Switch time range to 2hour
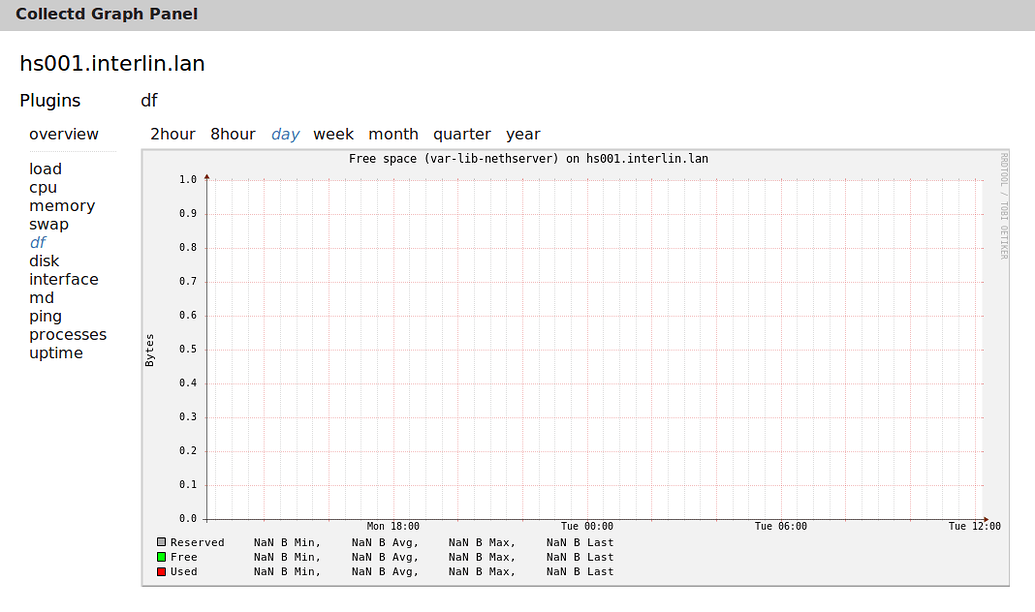This screenshot has width=1035, height=612. pos(173,134)
